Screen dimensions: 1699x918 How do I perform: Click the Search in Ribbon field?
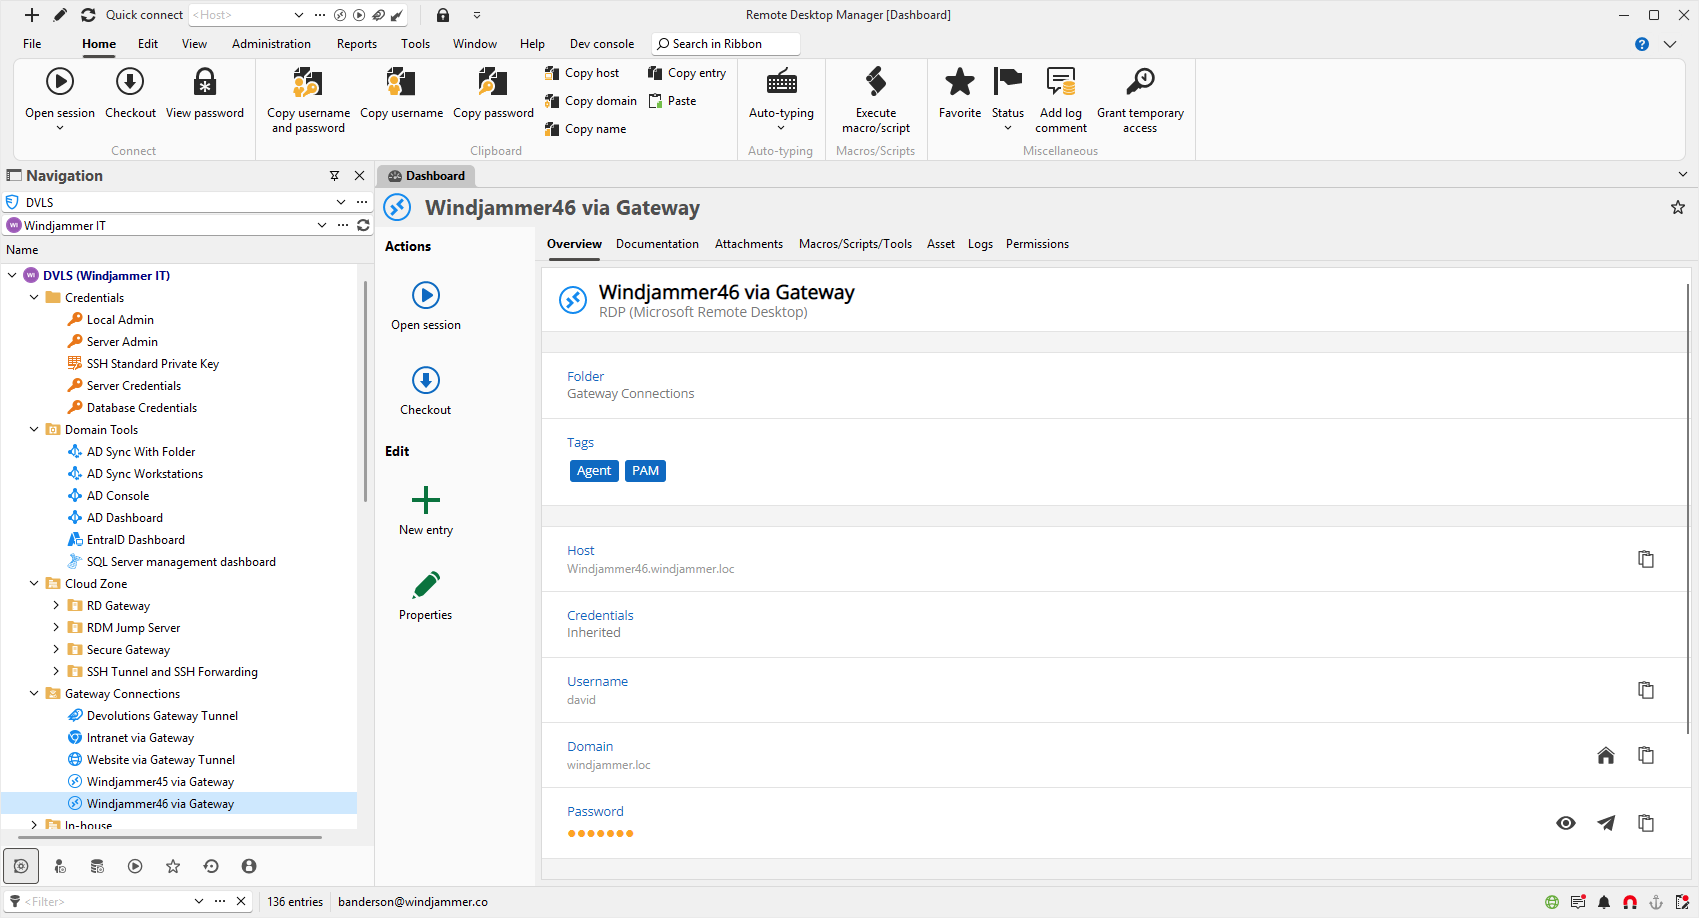coord(726,44)
